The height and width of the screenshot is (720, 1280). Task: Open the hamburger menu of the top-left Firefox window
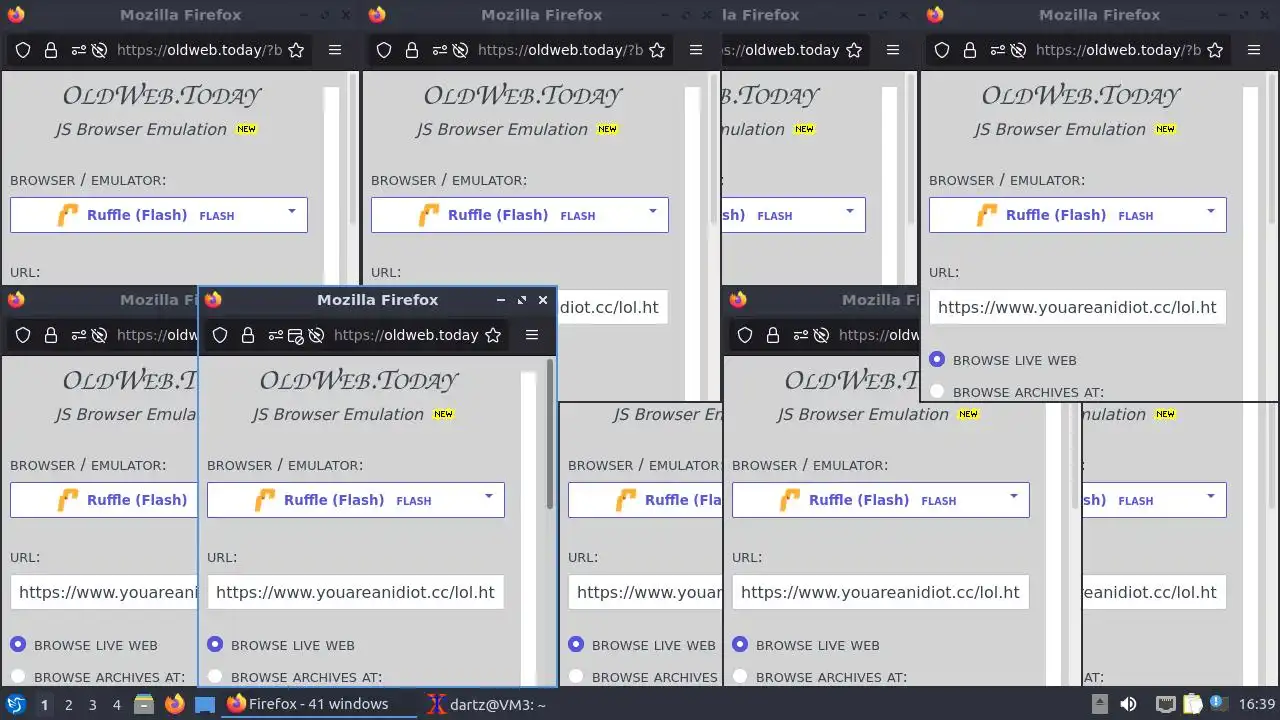(x=335, y=50)
